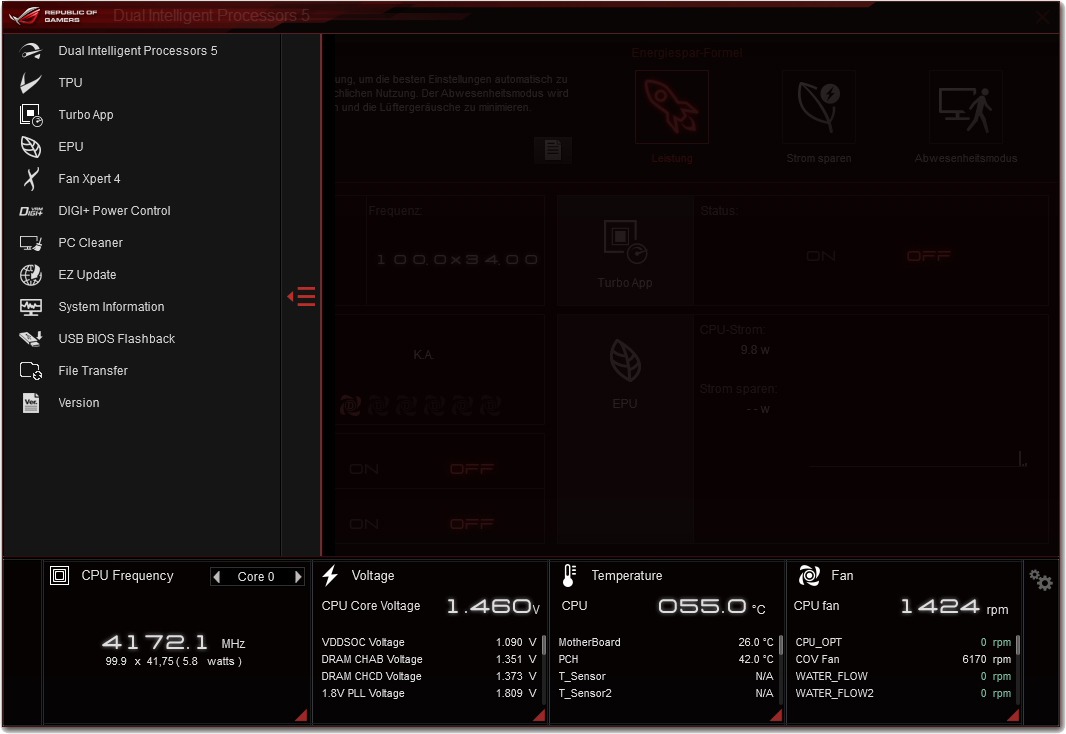Open Fan Xpert 4 icon

point(31,179)
